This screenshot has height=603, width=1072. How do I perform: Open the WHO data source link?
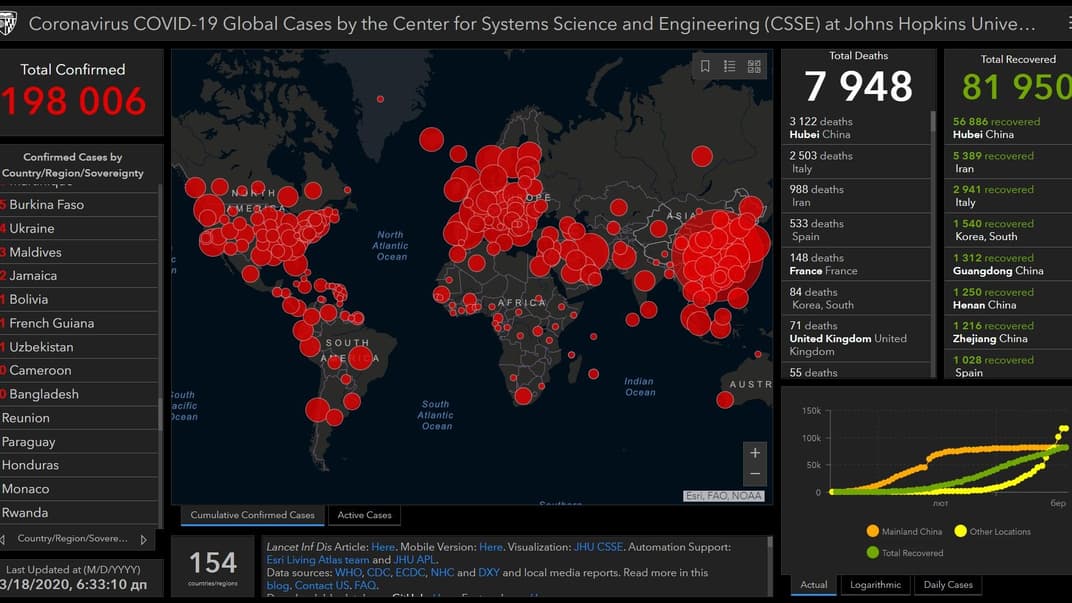pyautogui.click(x=348, y=573)
